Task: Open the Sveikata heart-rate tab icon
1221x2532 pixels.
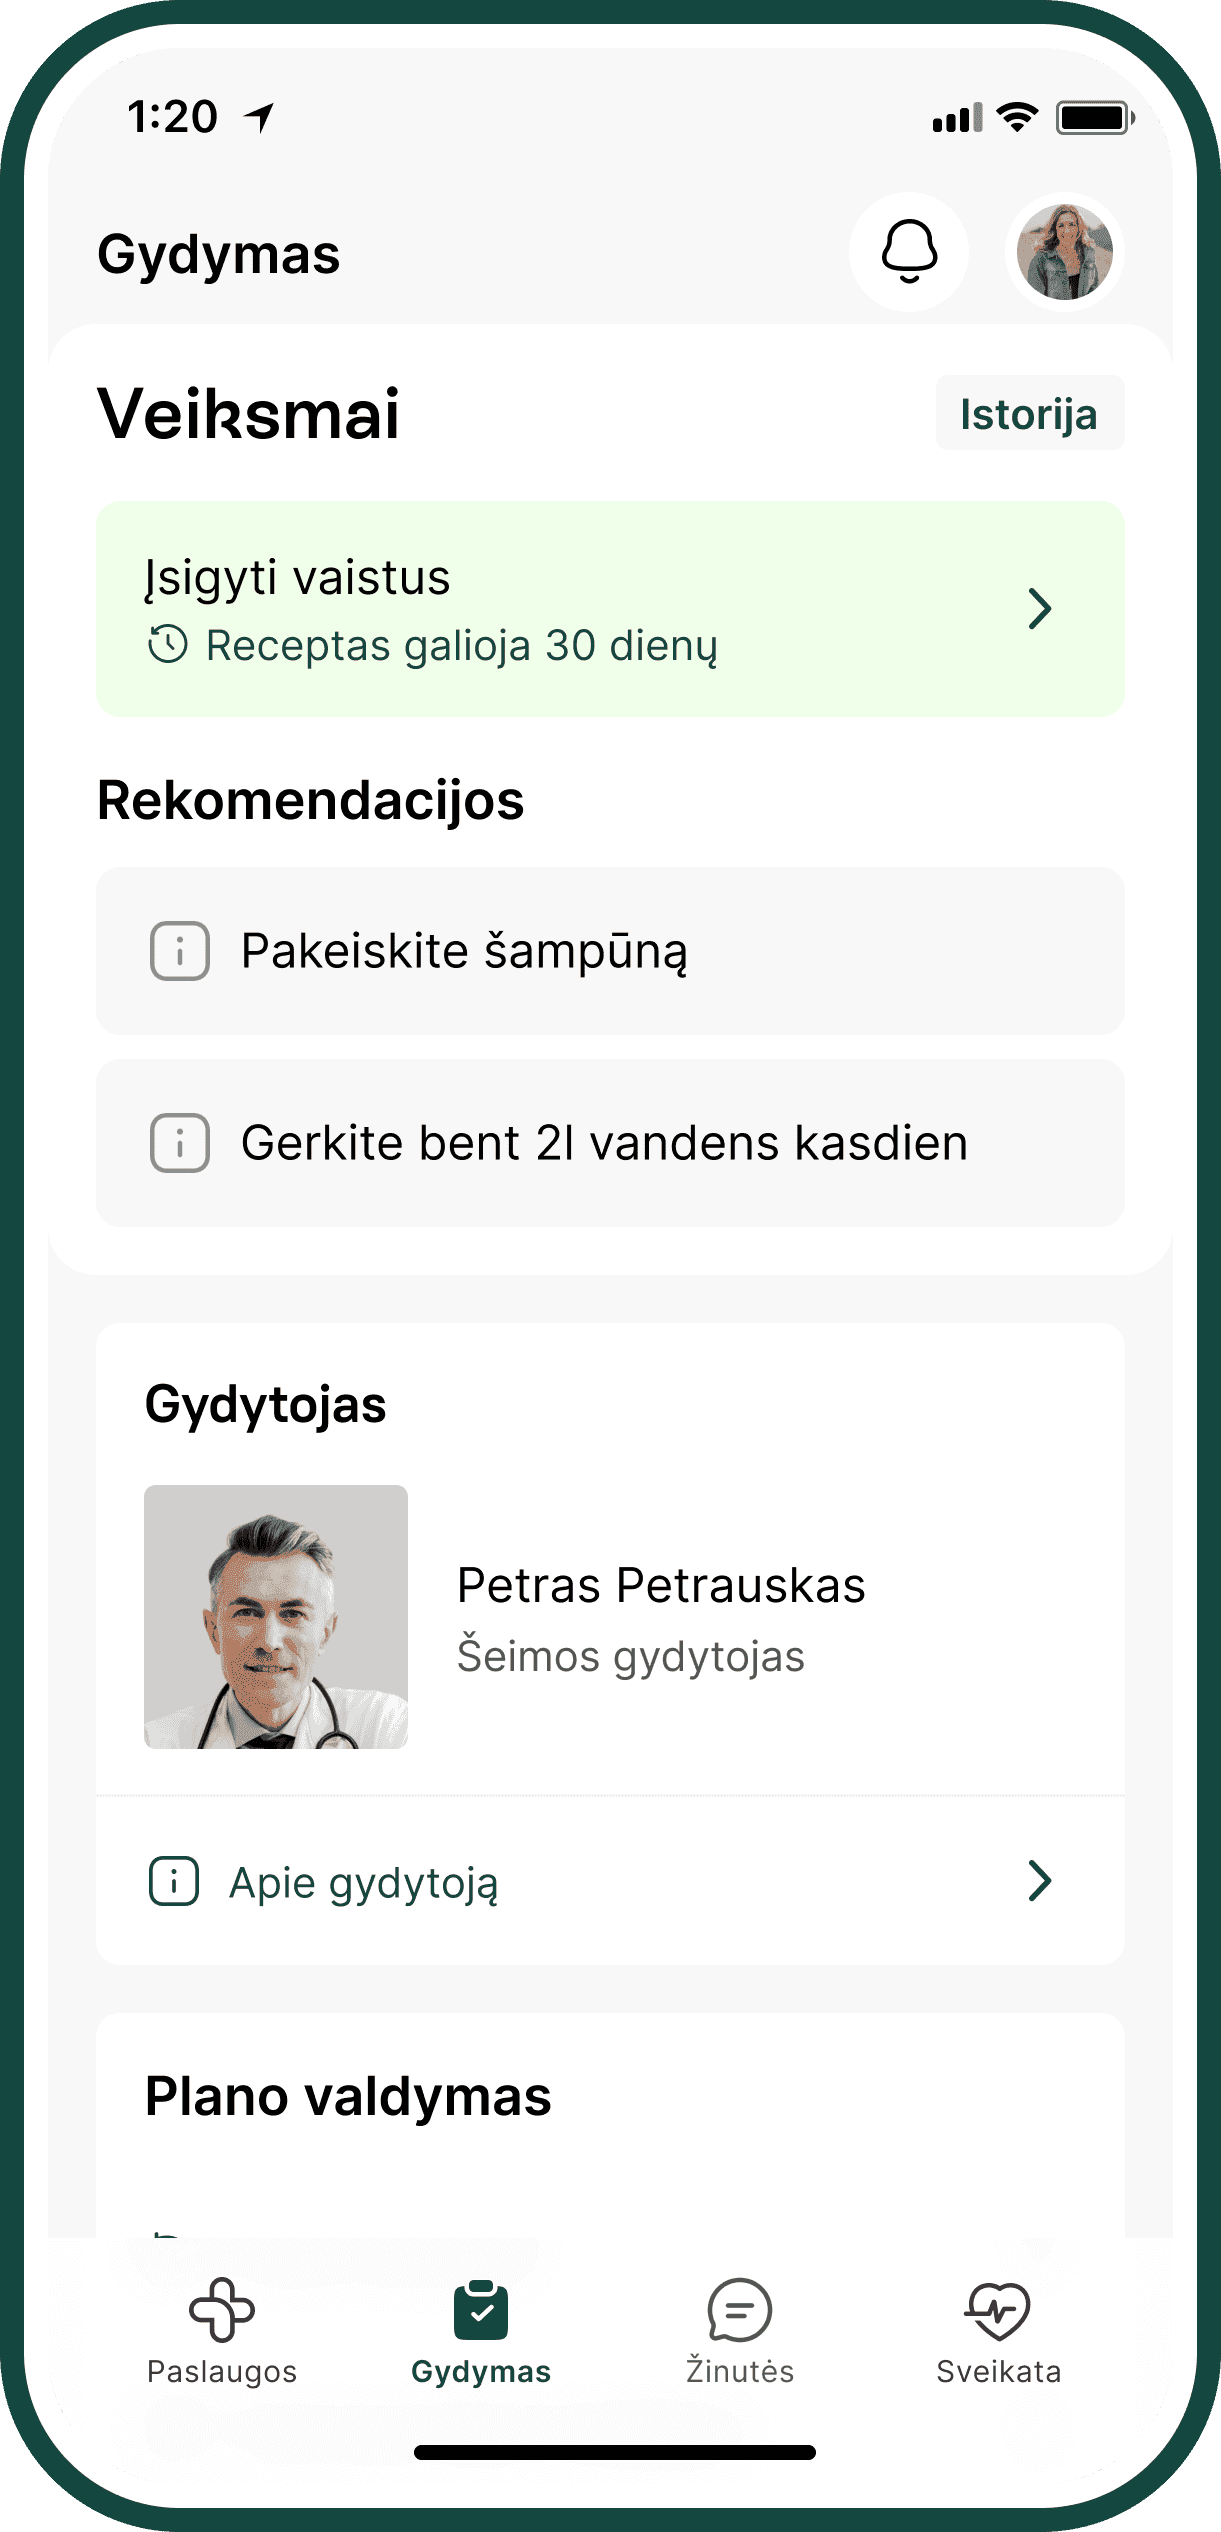Action: (x=998, y=2311)
